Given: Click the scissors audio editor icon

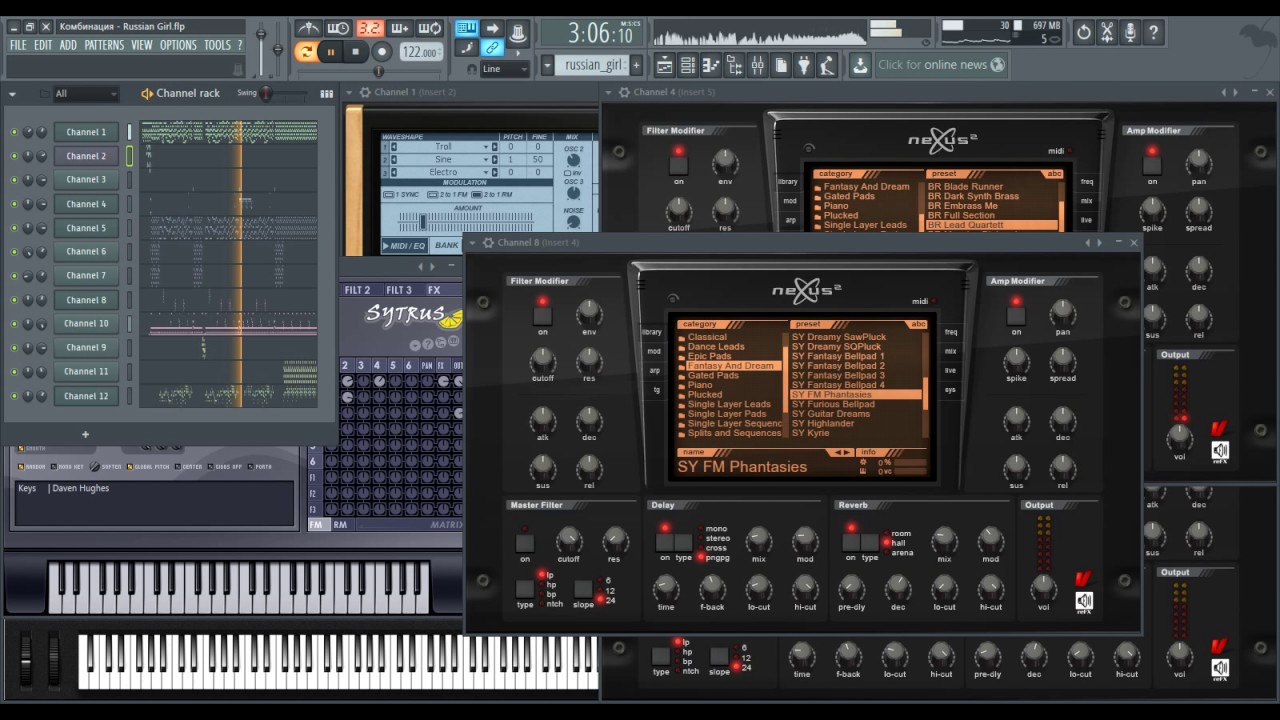Looking at the screenshot, I should click(1107, 33).
